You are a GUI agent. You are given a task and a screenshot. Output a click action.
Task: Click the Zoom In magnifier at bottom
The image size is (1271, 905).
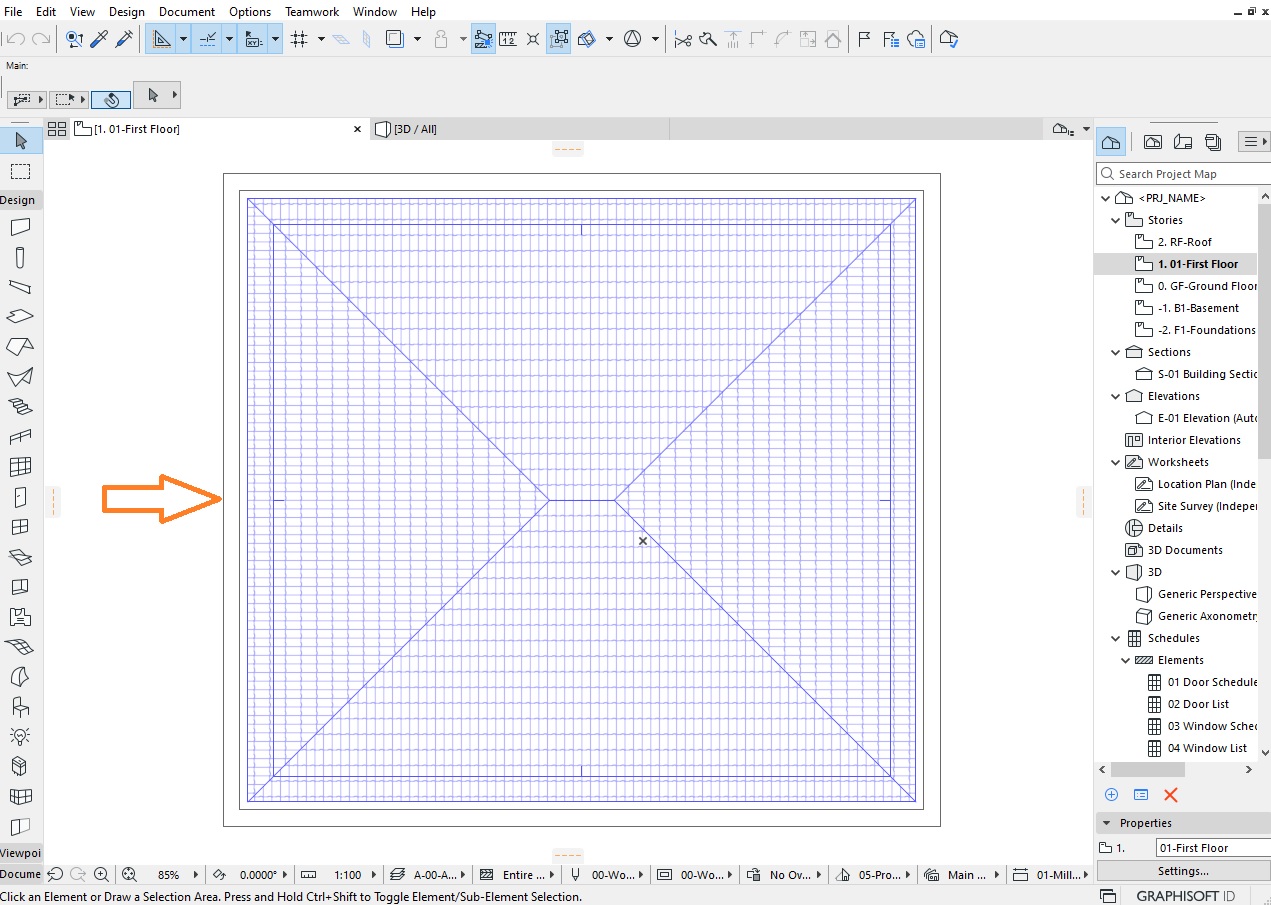(102, 874)
